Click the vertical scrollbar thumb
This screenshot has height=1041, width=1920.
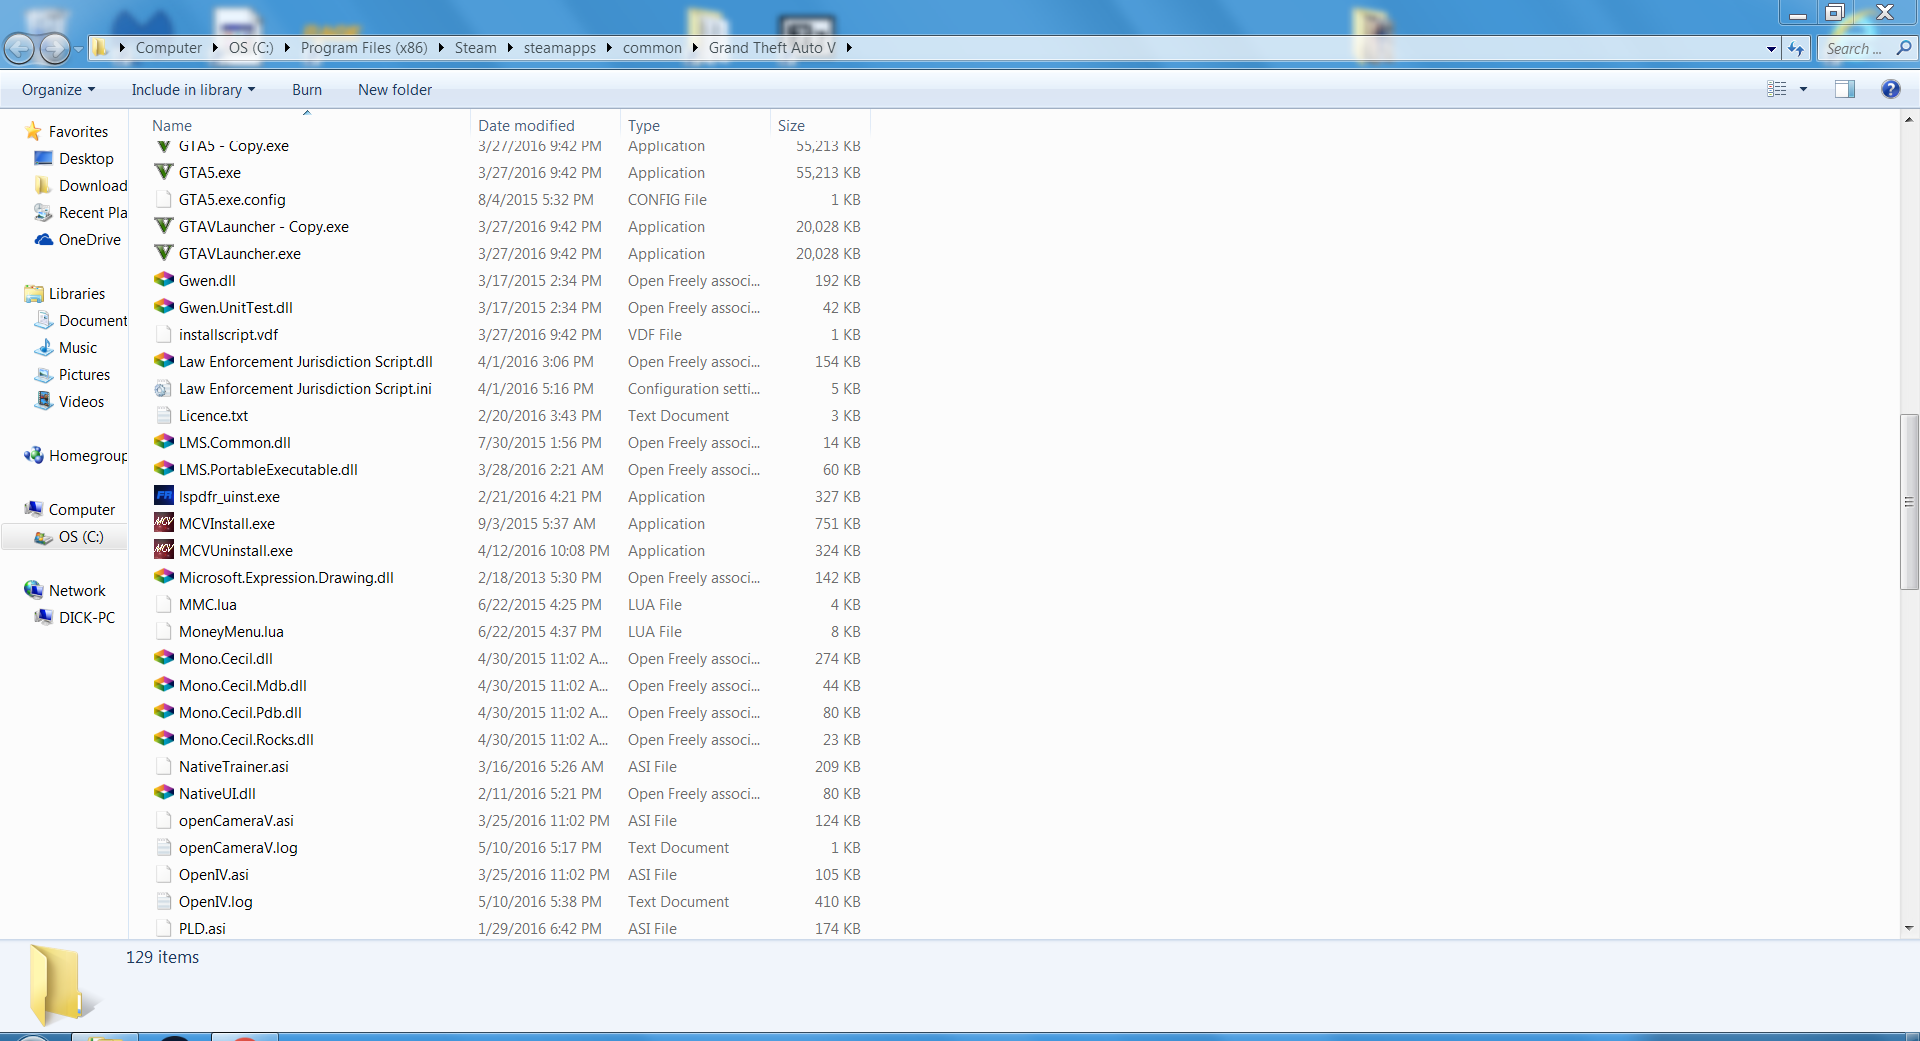click(1909, 502)
